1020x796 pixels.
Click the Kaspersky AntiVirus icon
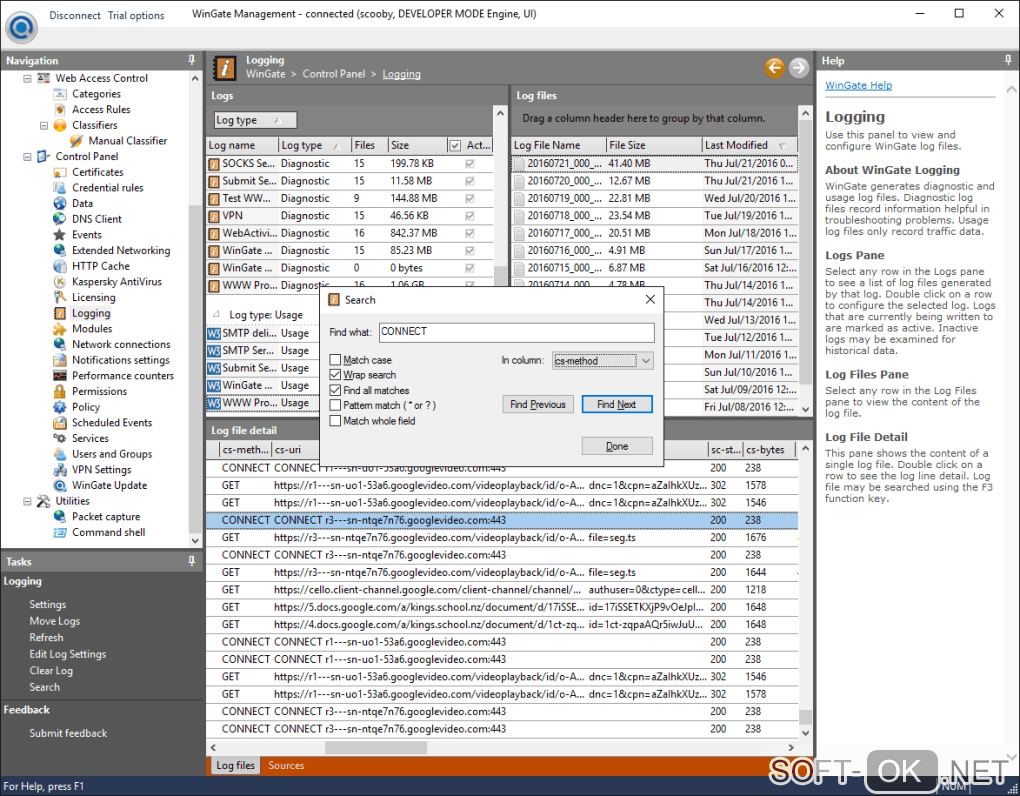click(60, 281)
